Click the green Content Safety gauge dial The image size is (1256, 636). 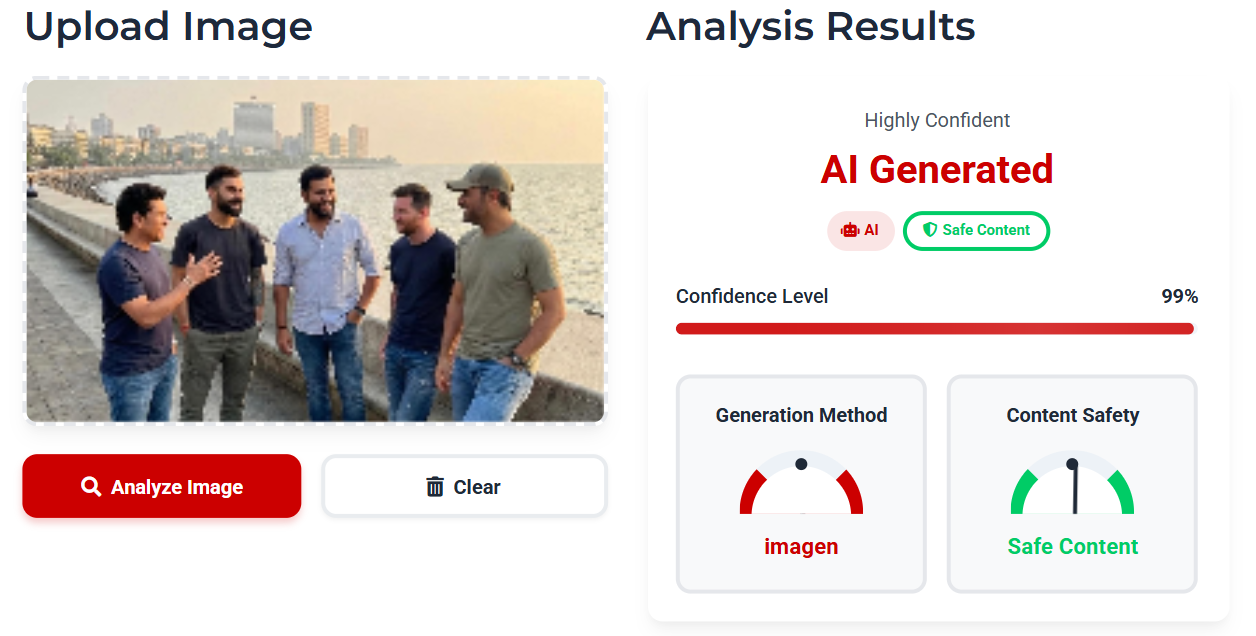pyautogui.click(x=1072, y=484)
